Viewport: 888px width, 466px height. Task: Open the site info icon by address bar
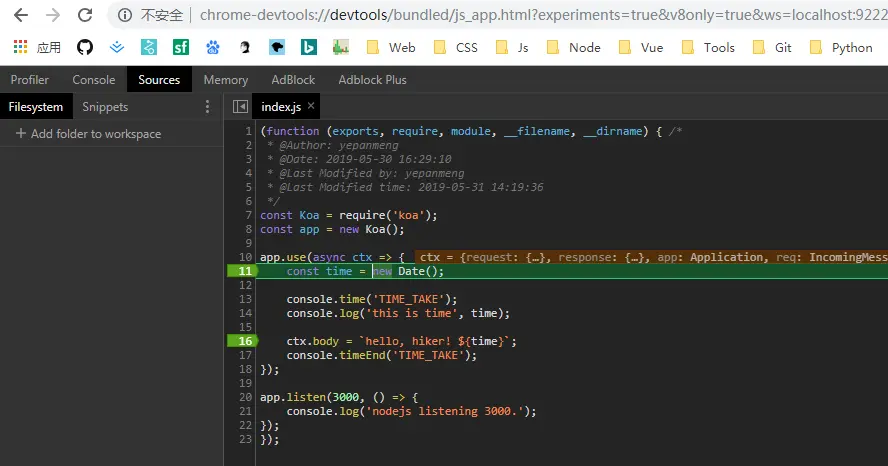[x=125, y=15]
